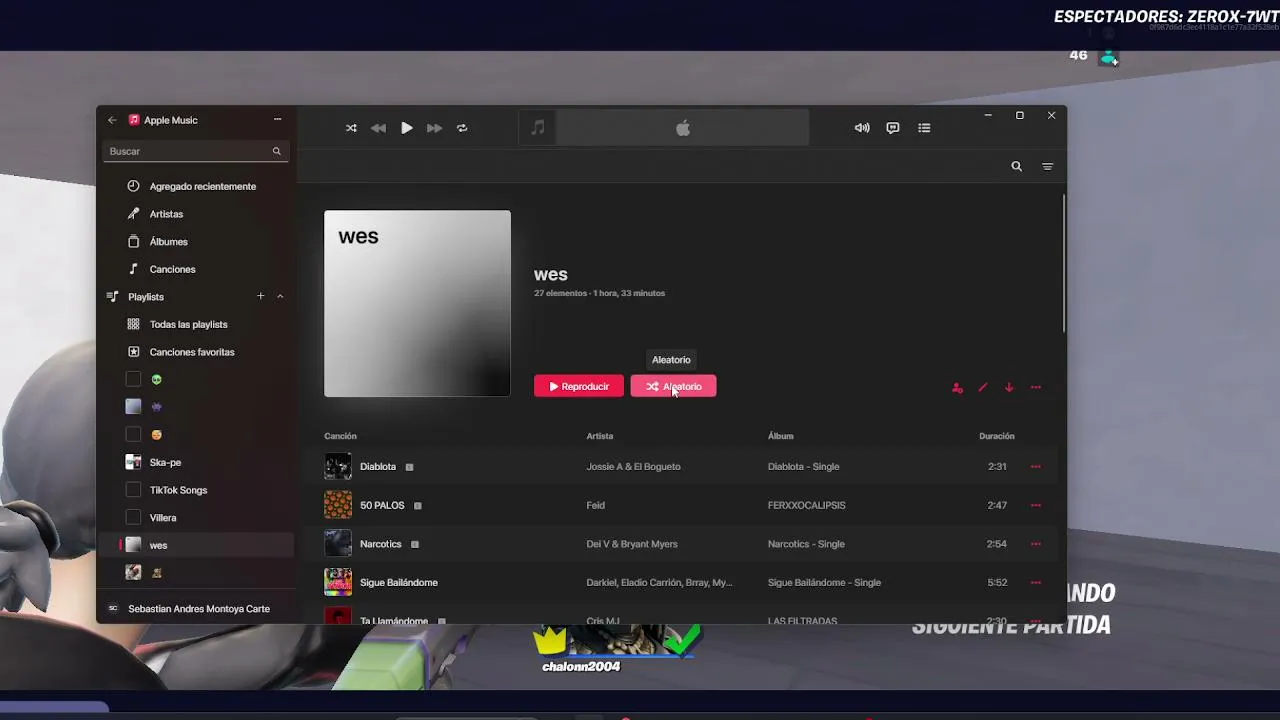Open more options for Narcotics
Image resolution: width=1280 pixels, height=720 pixels.
point(1036,544)
